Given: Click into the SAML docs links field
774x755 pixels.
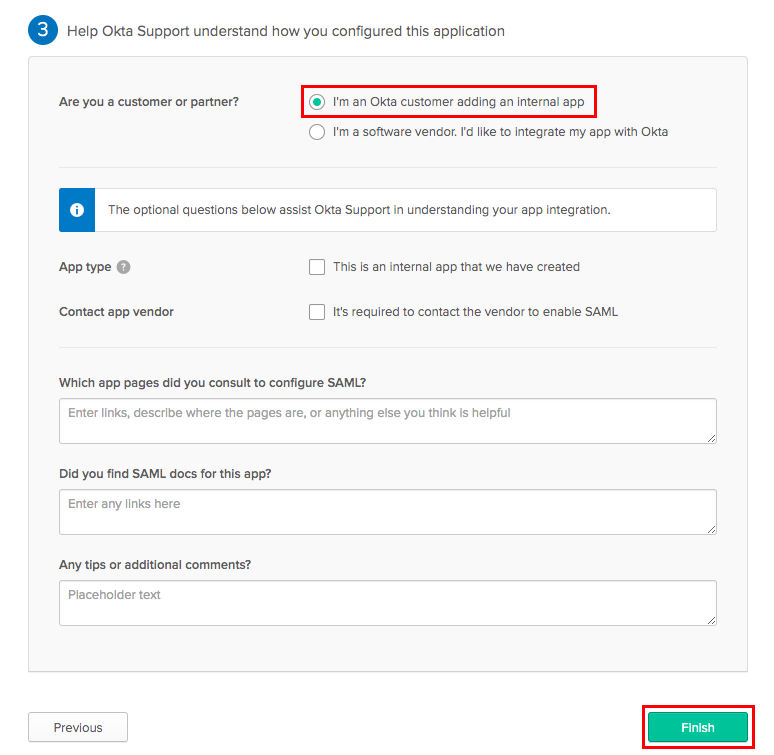Looking at the screenshot, I should pos(387,511).
